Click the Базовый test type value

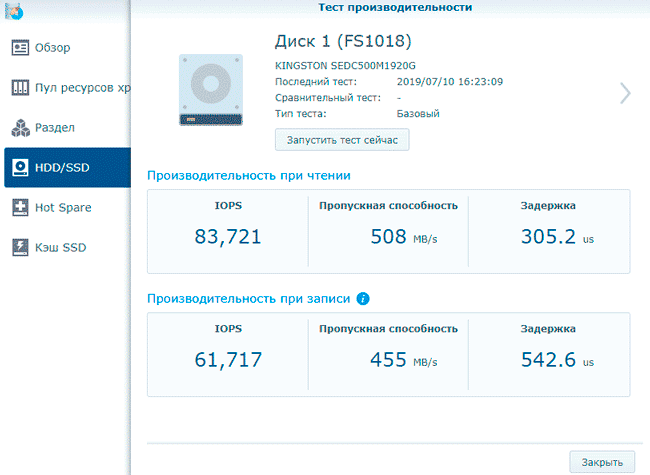418,114
